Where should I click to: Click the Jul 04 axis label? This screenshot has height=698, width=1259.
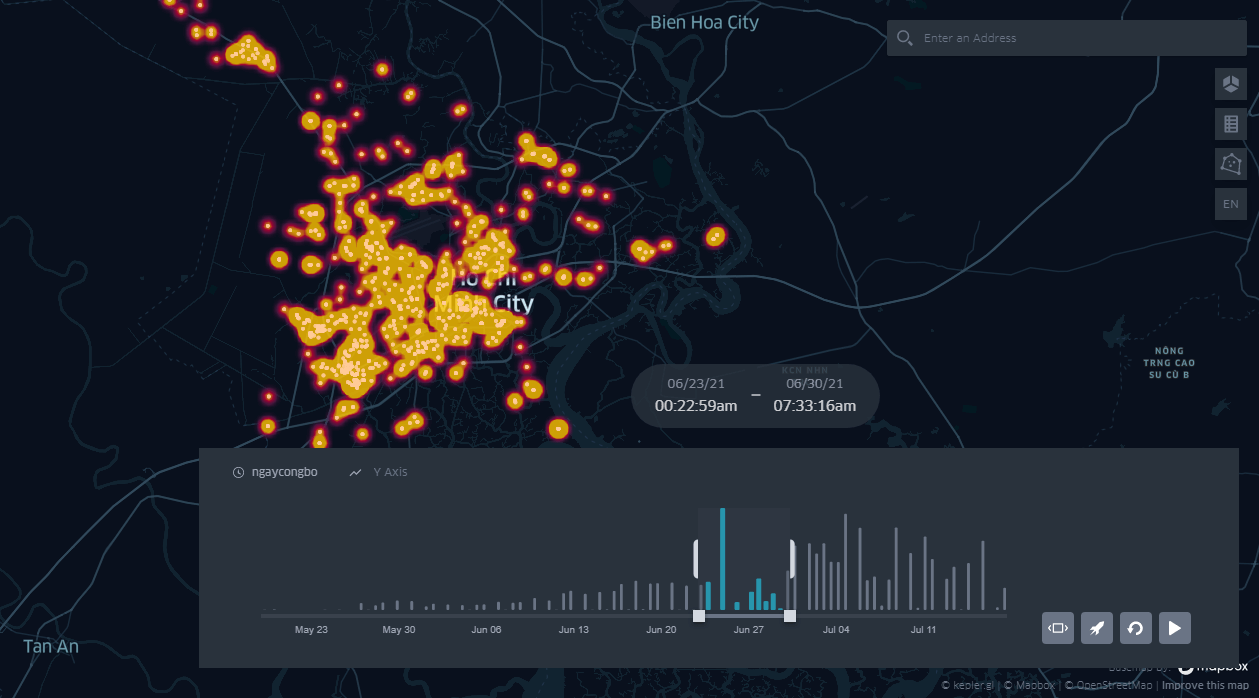pos(836,630)
